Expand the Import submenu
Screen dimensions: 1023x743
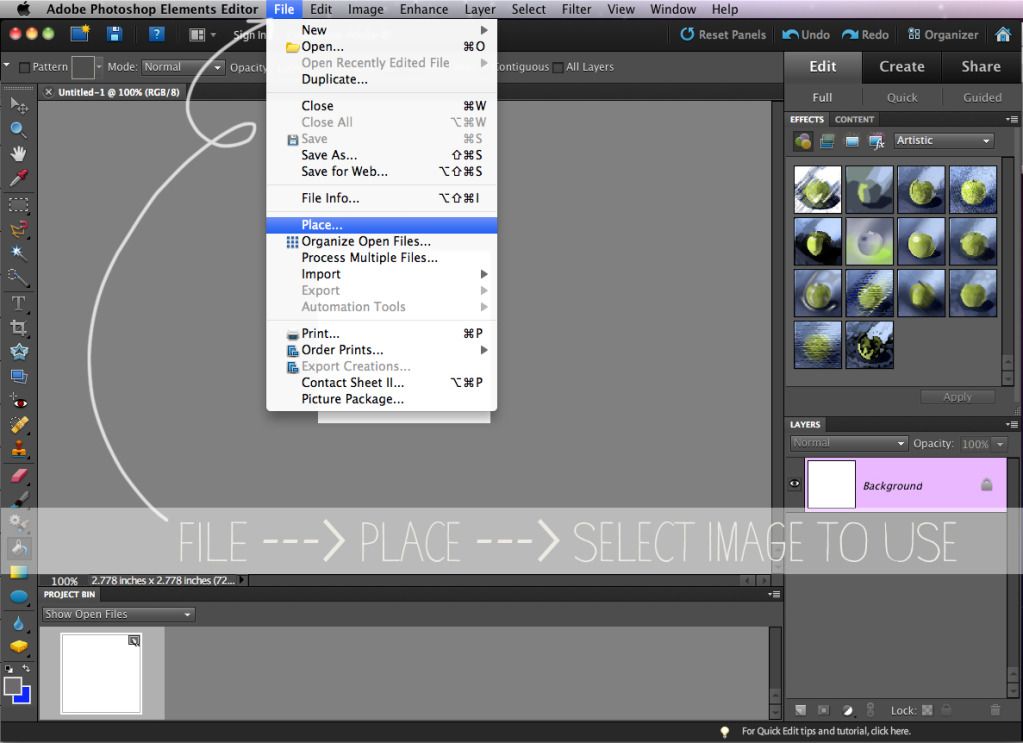pos(382,274)
